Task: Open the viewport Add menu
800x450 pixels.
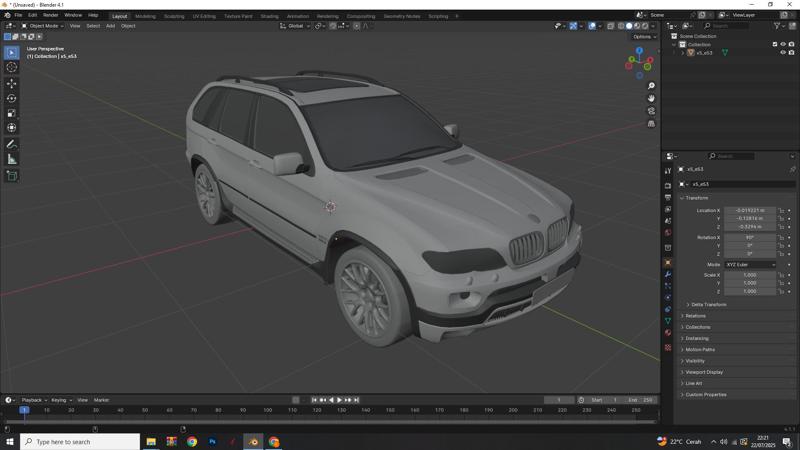Action: pos(110,26)
